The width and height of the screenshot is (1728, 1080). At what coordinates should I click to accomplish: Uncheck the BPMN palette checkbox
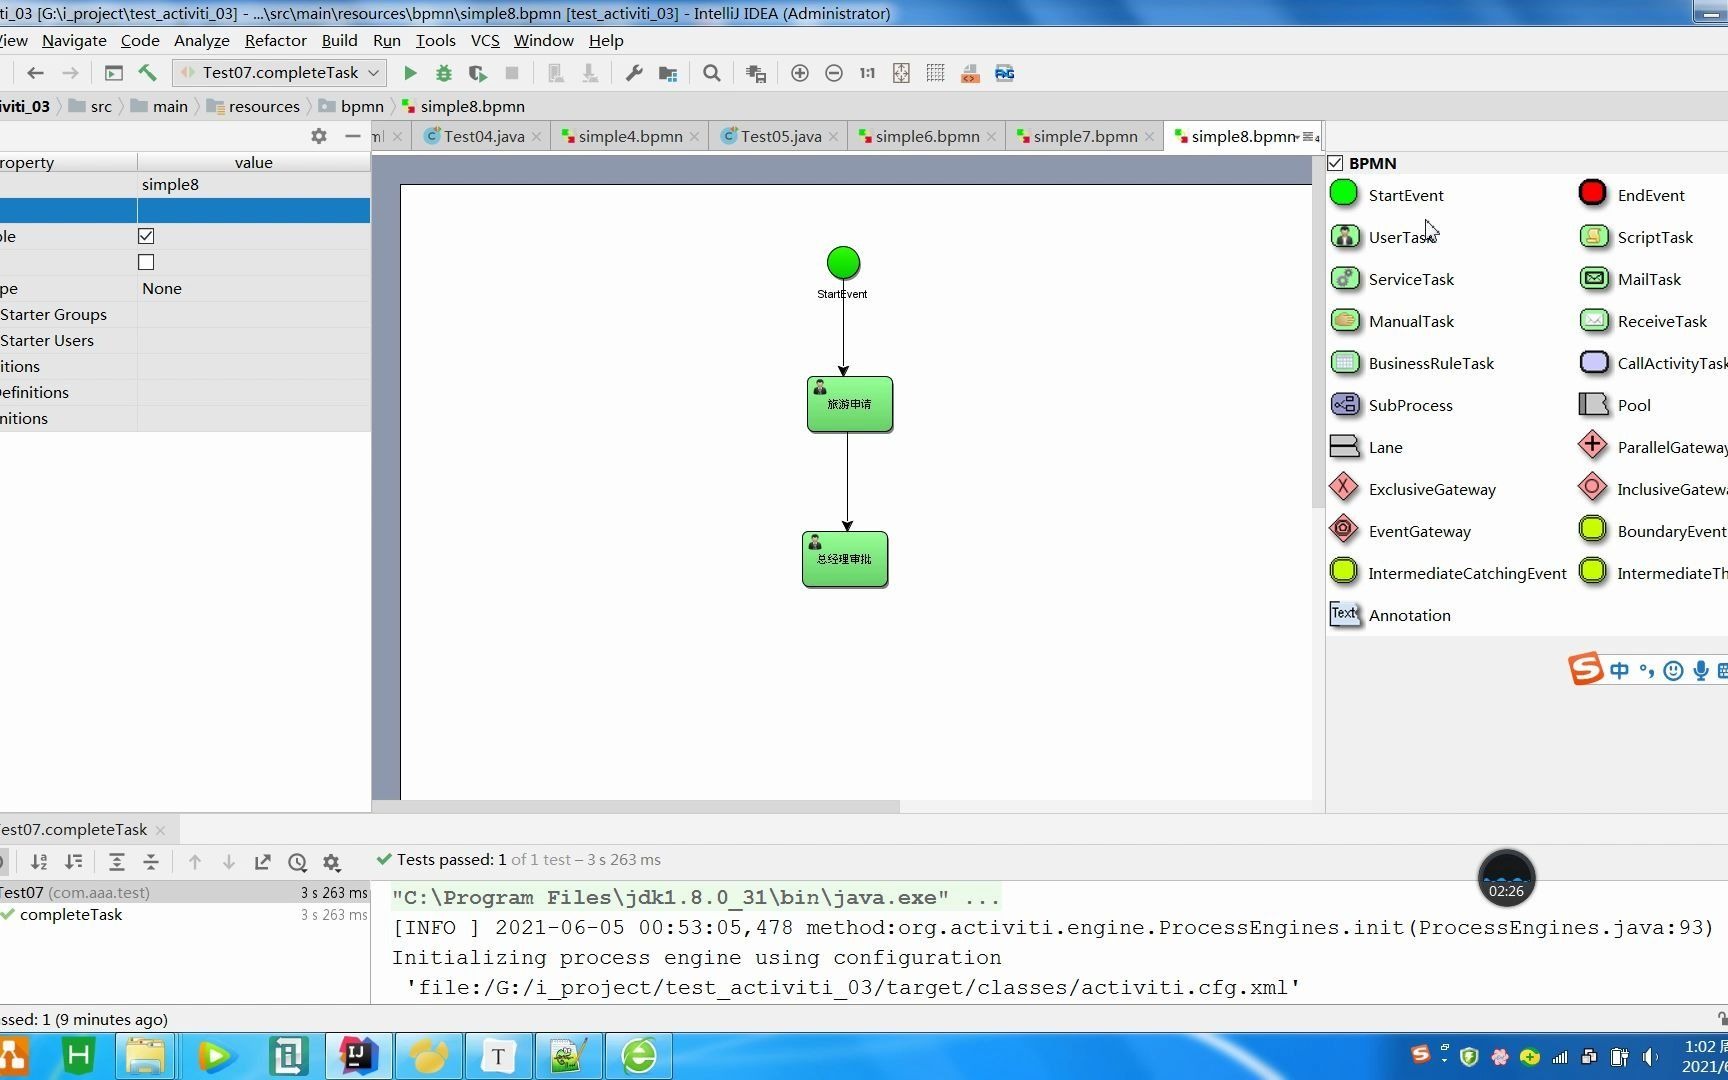coord(1335,163)
